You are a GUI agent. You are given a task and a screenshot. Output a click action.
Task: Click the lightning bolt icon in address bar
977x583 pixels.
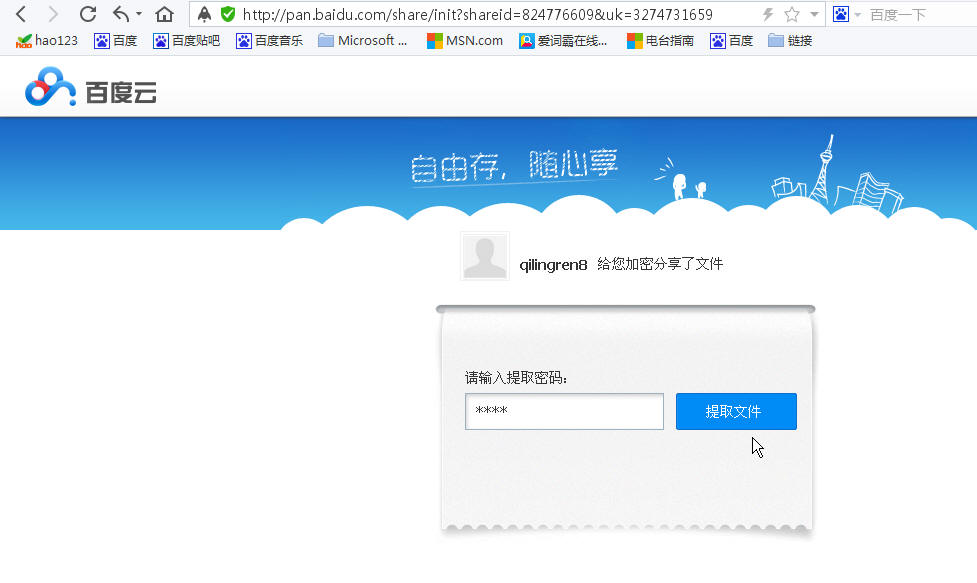(768, 14)
